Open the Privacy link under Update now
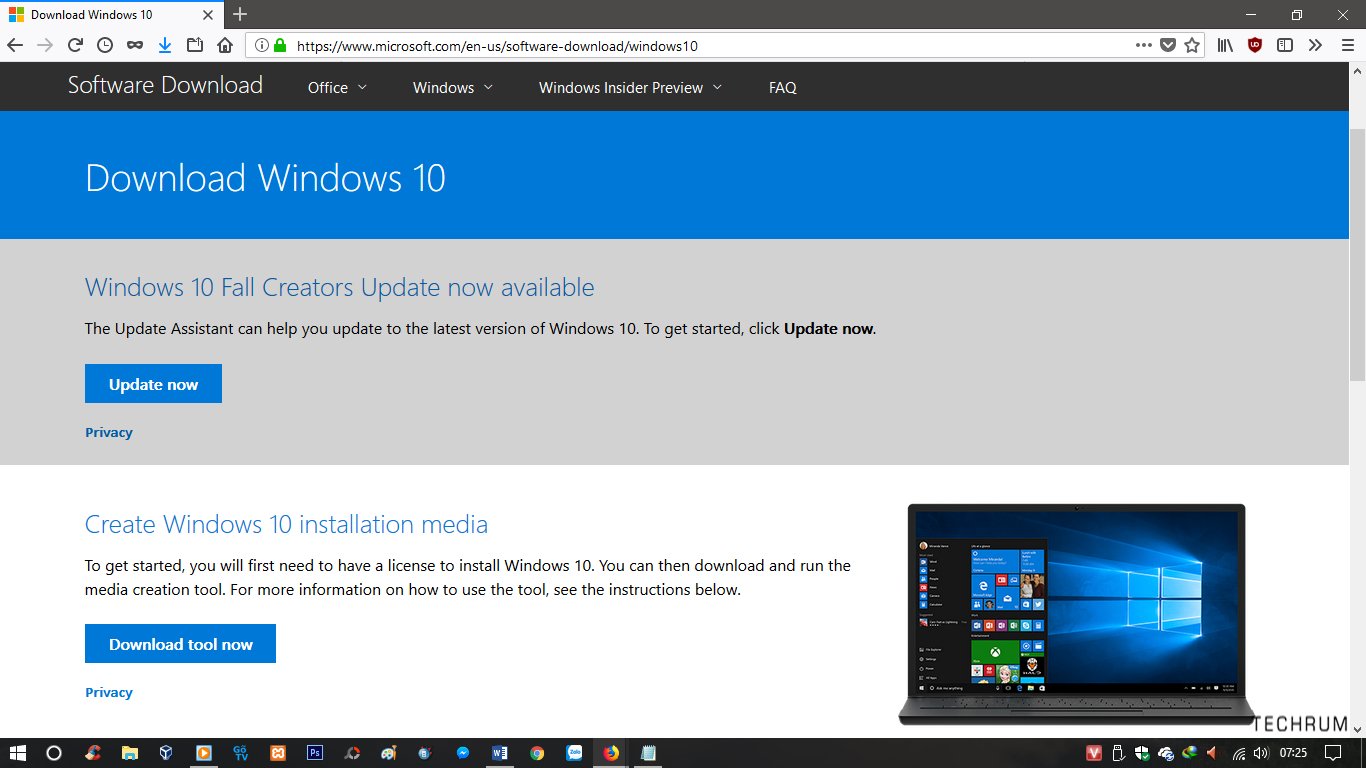This screenshot has height=768, width=1366. [109, 433]
